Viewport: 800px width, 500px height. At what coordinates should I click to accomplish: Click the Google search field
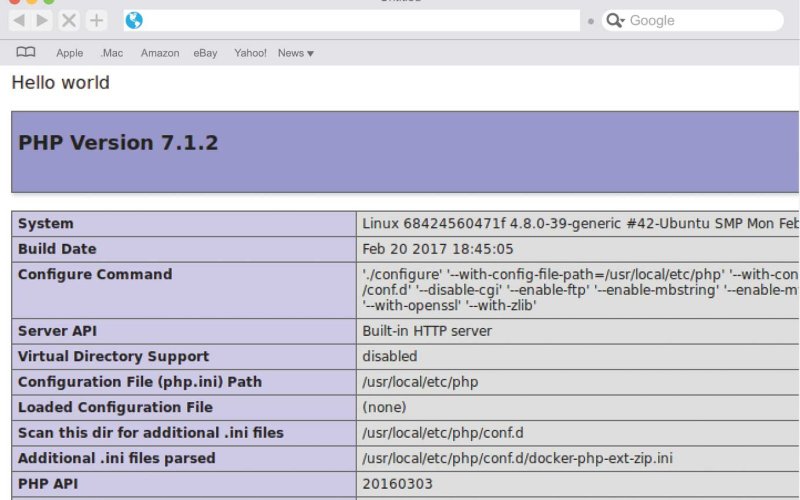coord(693,20)
